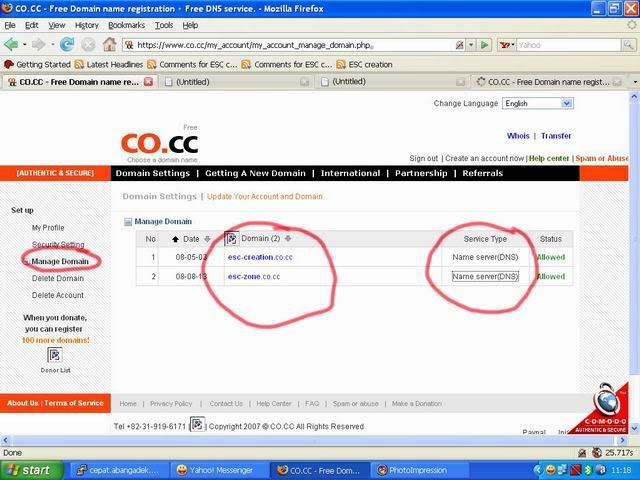Click Name server(DNS) for esc-creation row
Viewport: 640px width, 480px height.
485,257
